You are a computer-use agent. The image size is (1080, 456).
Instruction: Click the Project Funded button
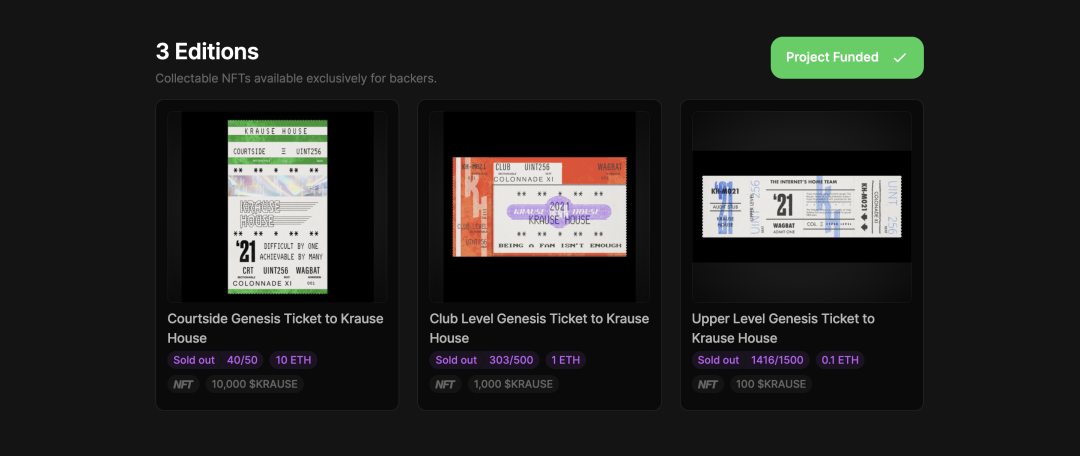click(x=847, y=58)
